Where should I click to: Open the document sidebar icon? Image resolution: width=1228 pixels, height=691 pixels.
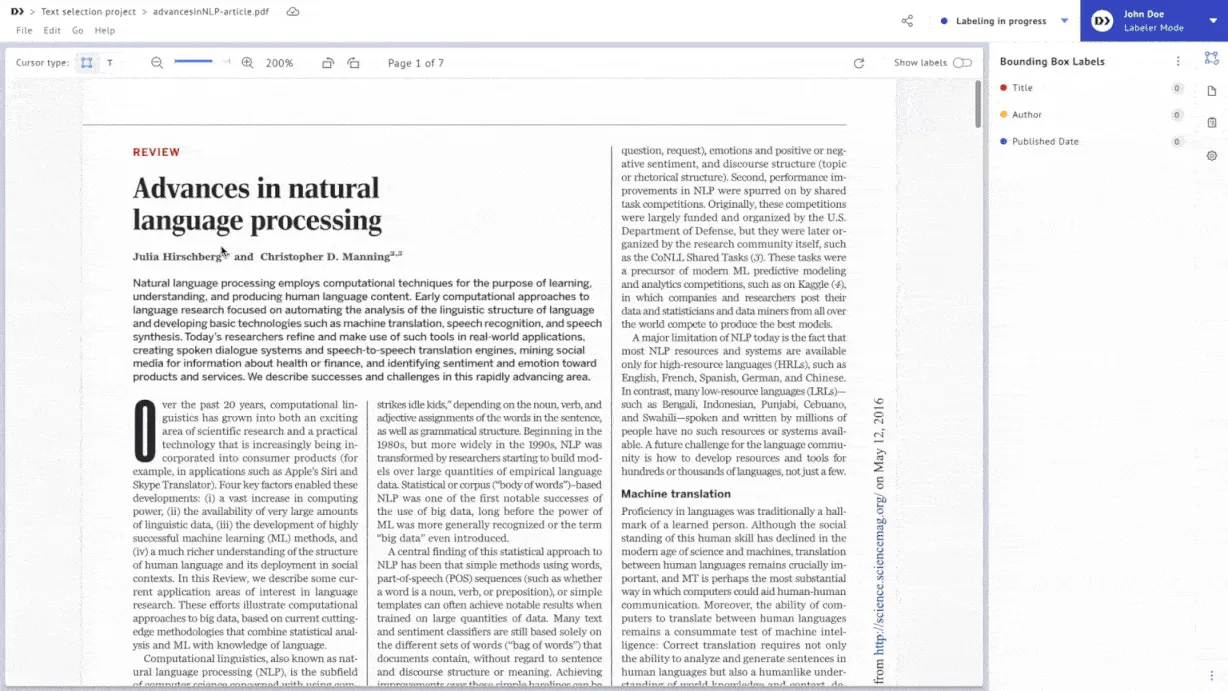tap(1211, 91)
